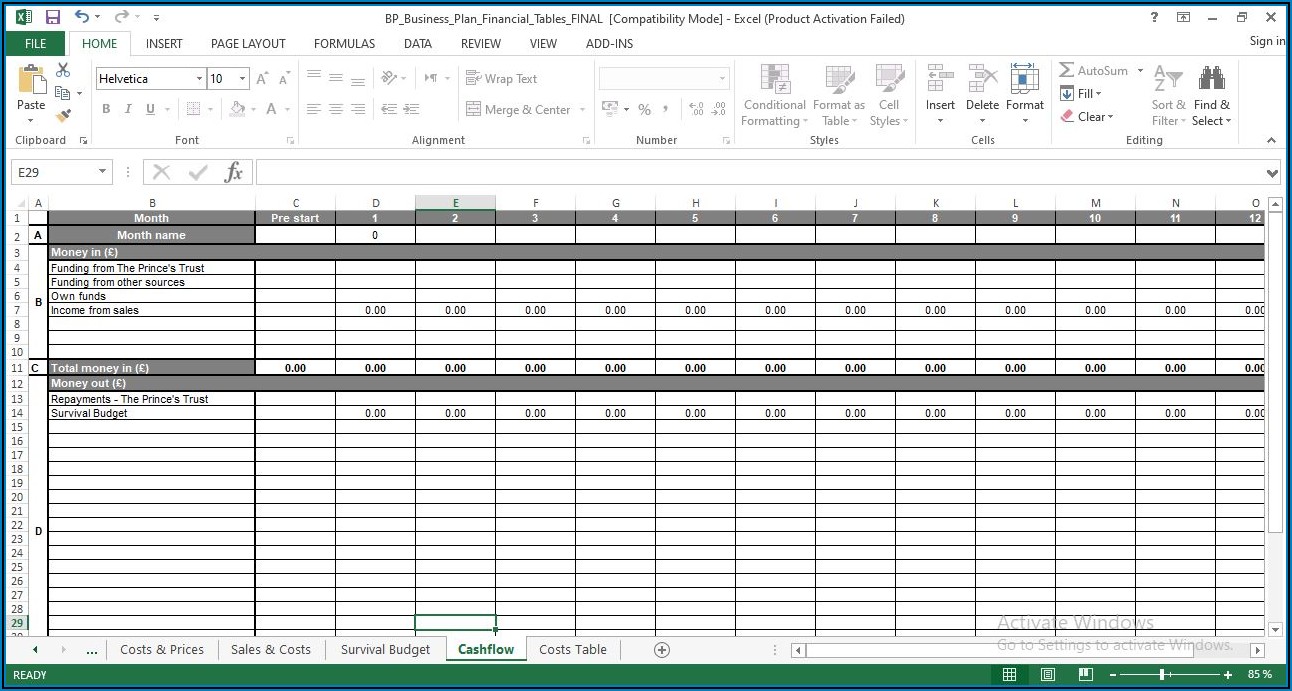Open the Survival Budget sheet tab

pyautogui.click(x=385, y=650)
